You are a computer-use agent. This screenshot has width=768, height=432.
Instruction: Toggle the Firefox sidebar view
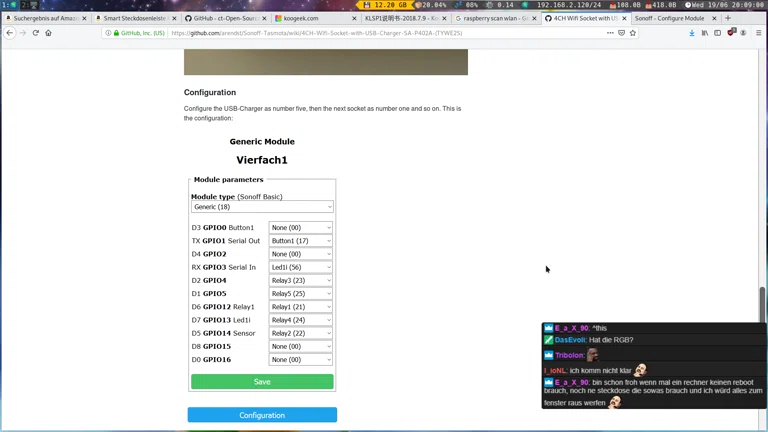(x=717, y=33)
